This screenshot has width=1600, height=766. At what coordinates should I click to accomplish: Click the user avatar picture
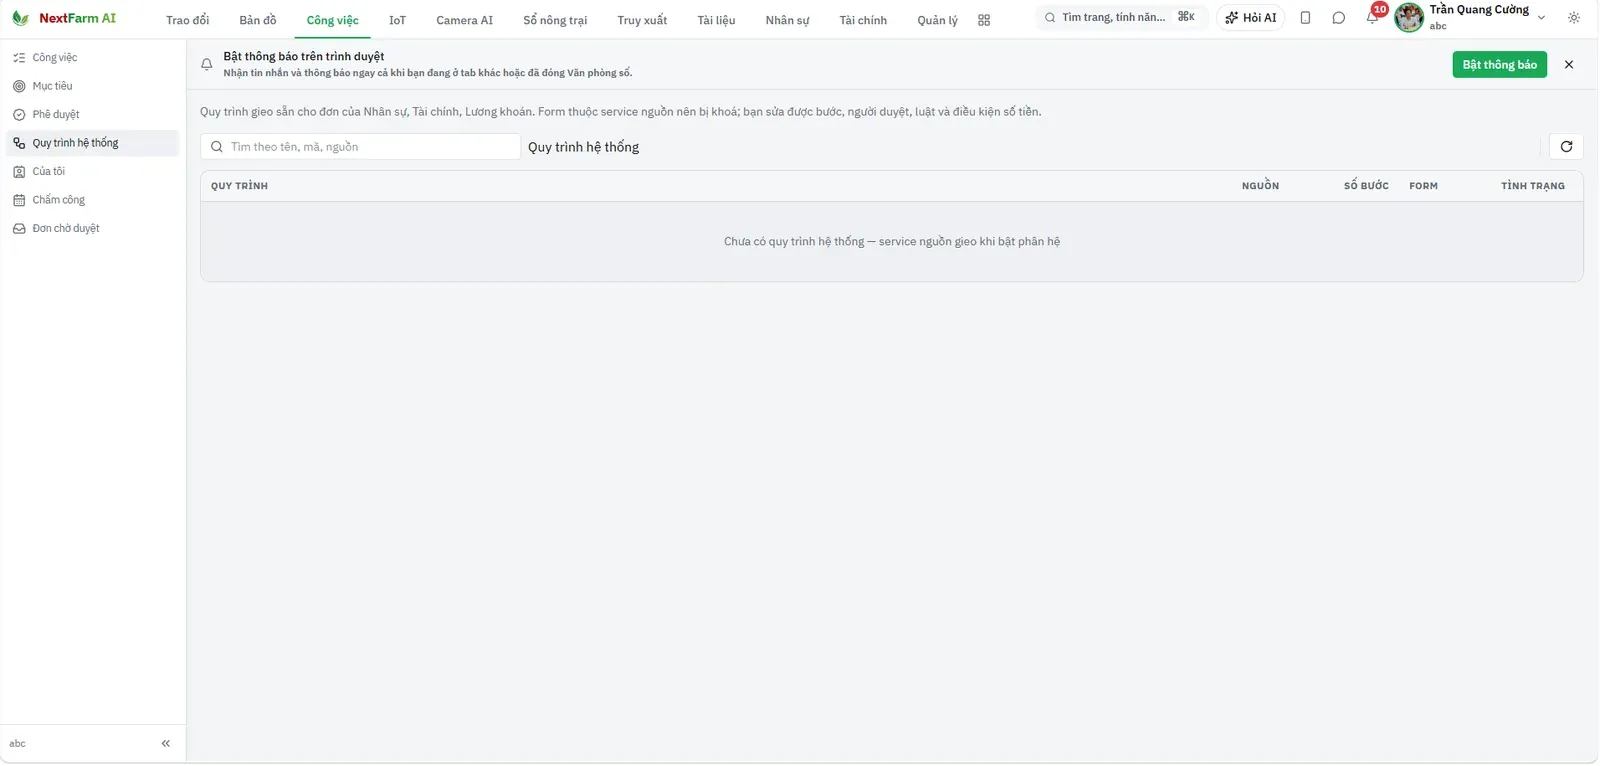[1409, 17]
